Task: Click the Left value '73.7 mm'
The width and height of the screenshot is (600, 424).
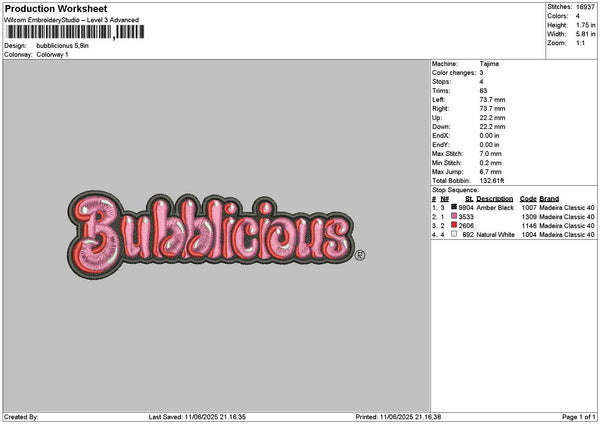Action: coord(492,99)
